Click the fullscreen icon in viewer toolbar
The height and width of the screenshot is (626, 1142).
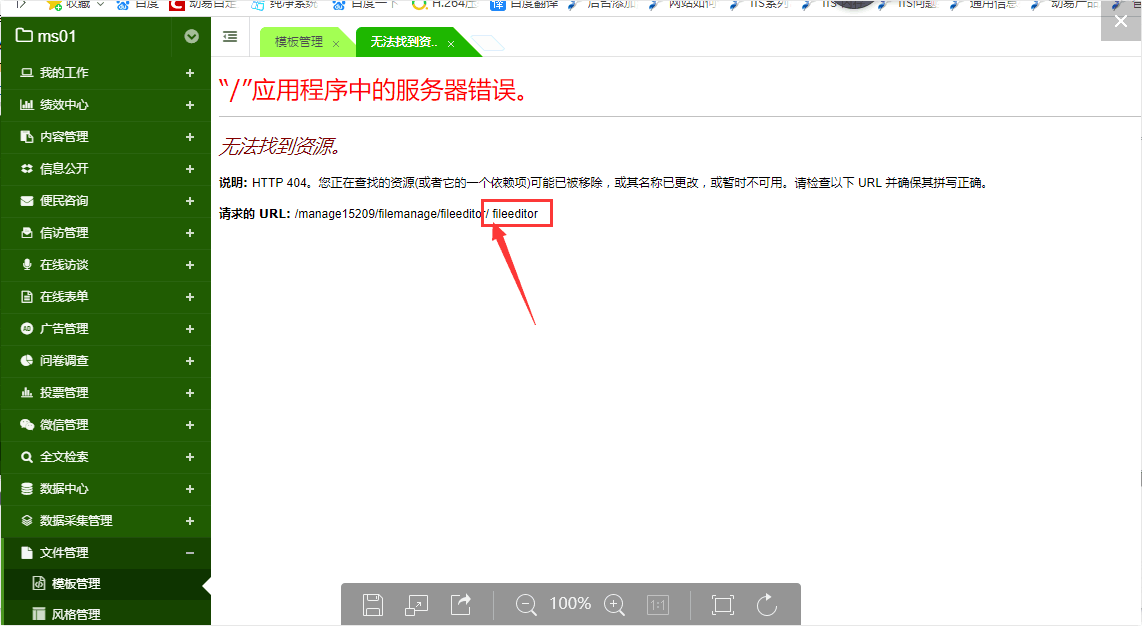(x=722, y=604)
